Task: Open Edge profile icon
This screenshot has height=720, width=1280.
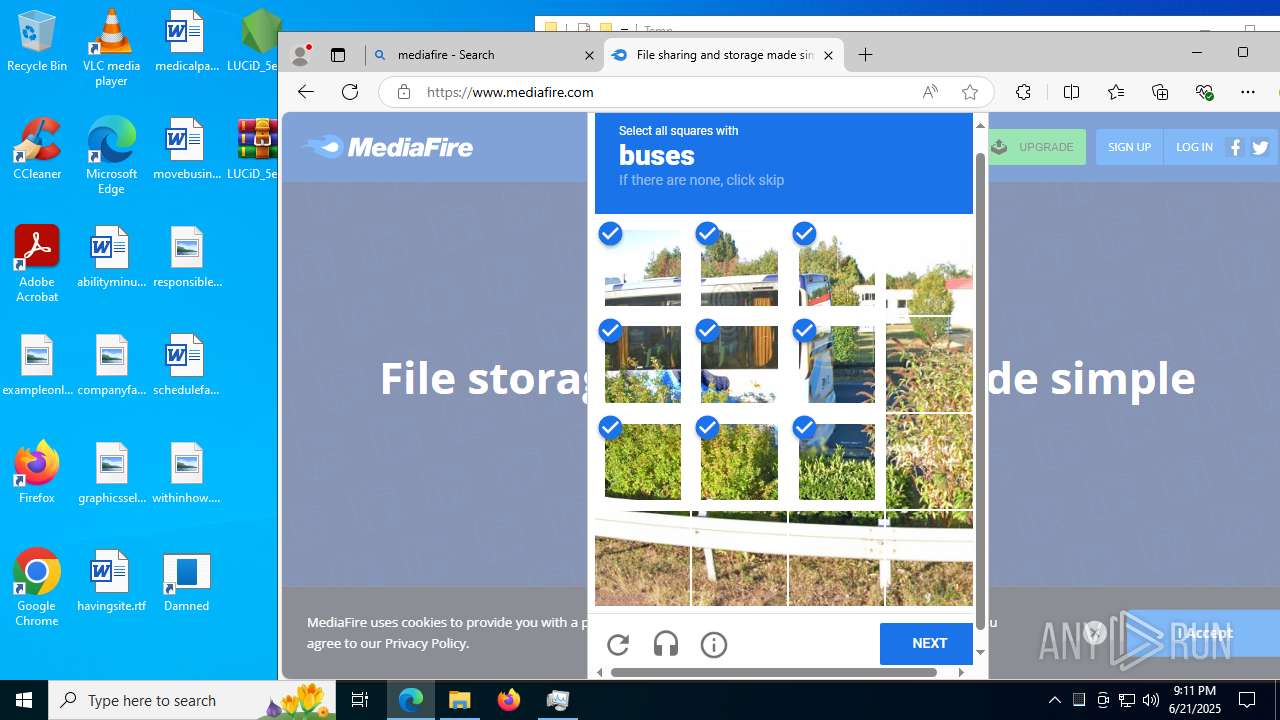Action: pos(300,55)
